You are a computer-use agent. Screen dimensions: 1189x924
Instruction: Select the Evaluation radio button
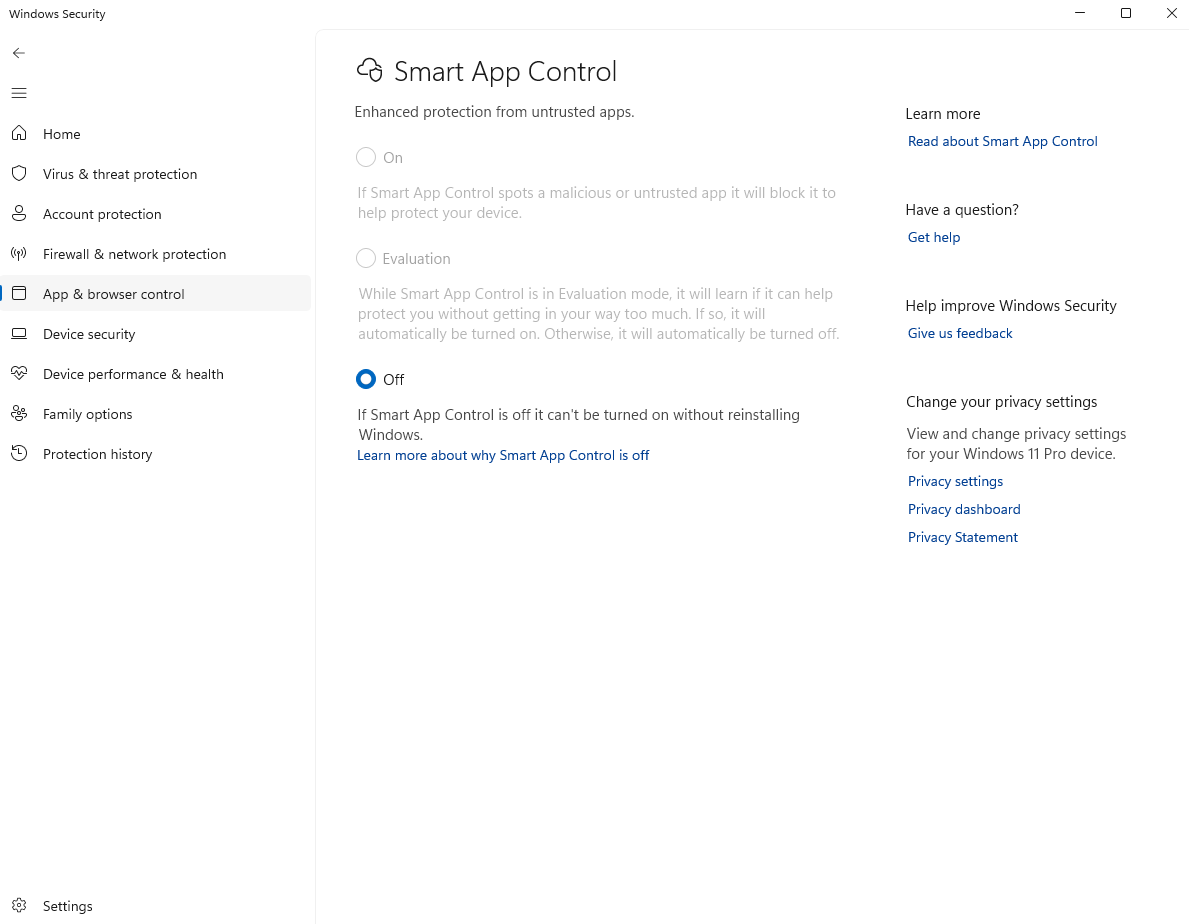click(366, 258)
